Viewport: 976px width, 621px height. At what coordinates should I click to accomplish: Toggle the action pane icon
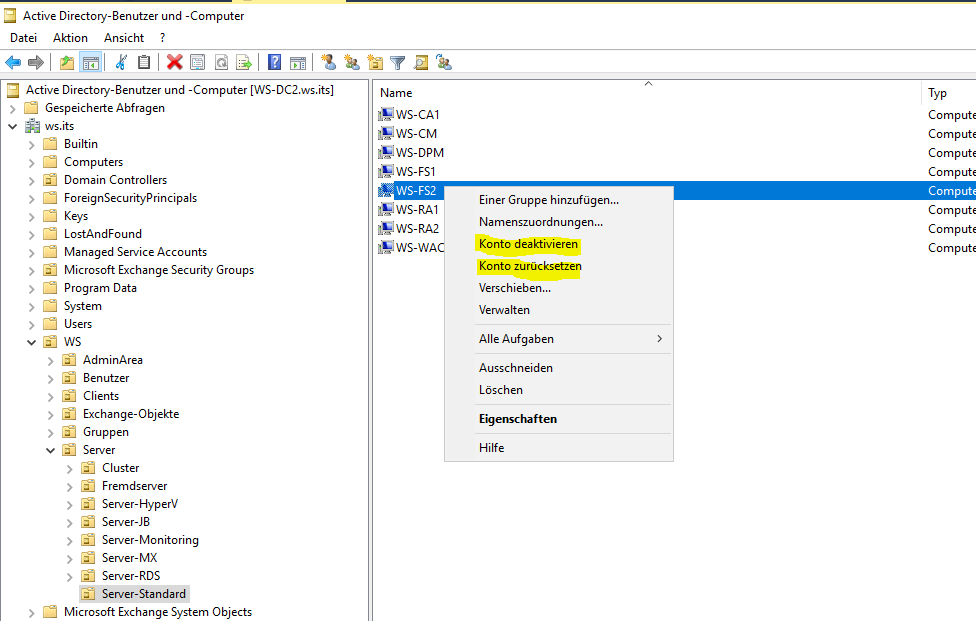pyautogui.click(x=298, y=62)
